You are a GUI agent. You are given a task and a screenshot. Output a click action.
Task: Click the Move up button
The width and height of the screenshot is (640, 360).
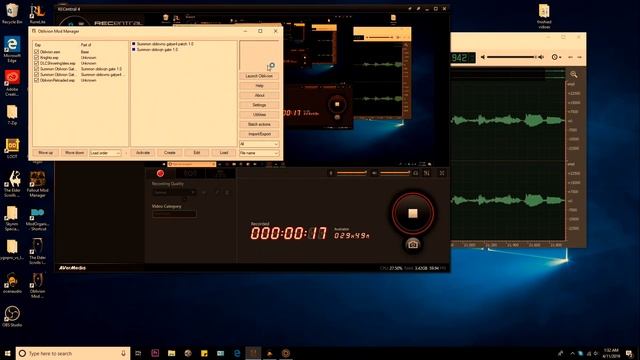[46, 153]
